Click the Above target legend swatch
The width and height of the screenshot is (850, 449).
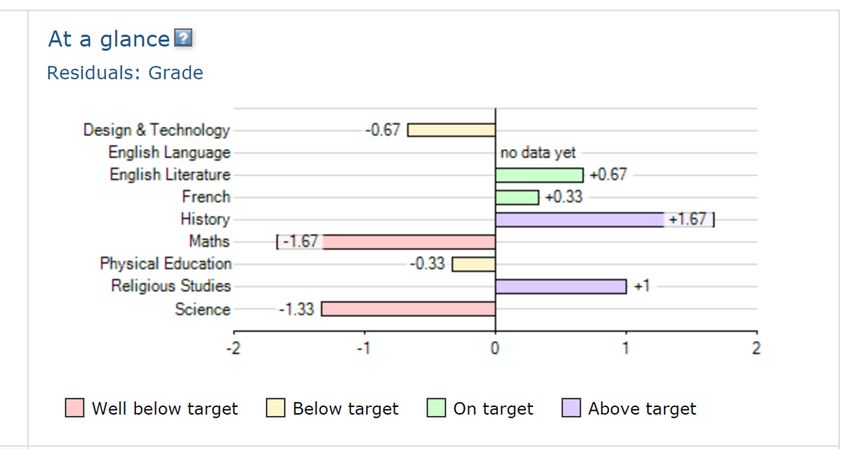pos(571,408)
